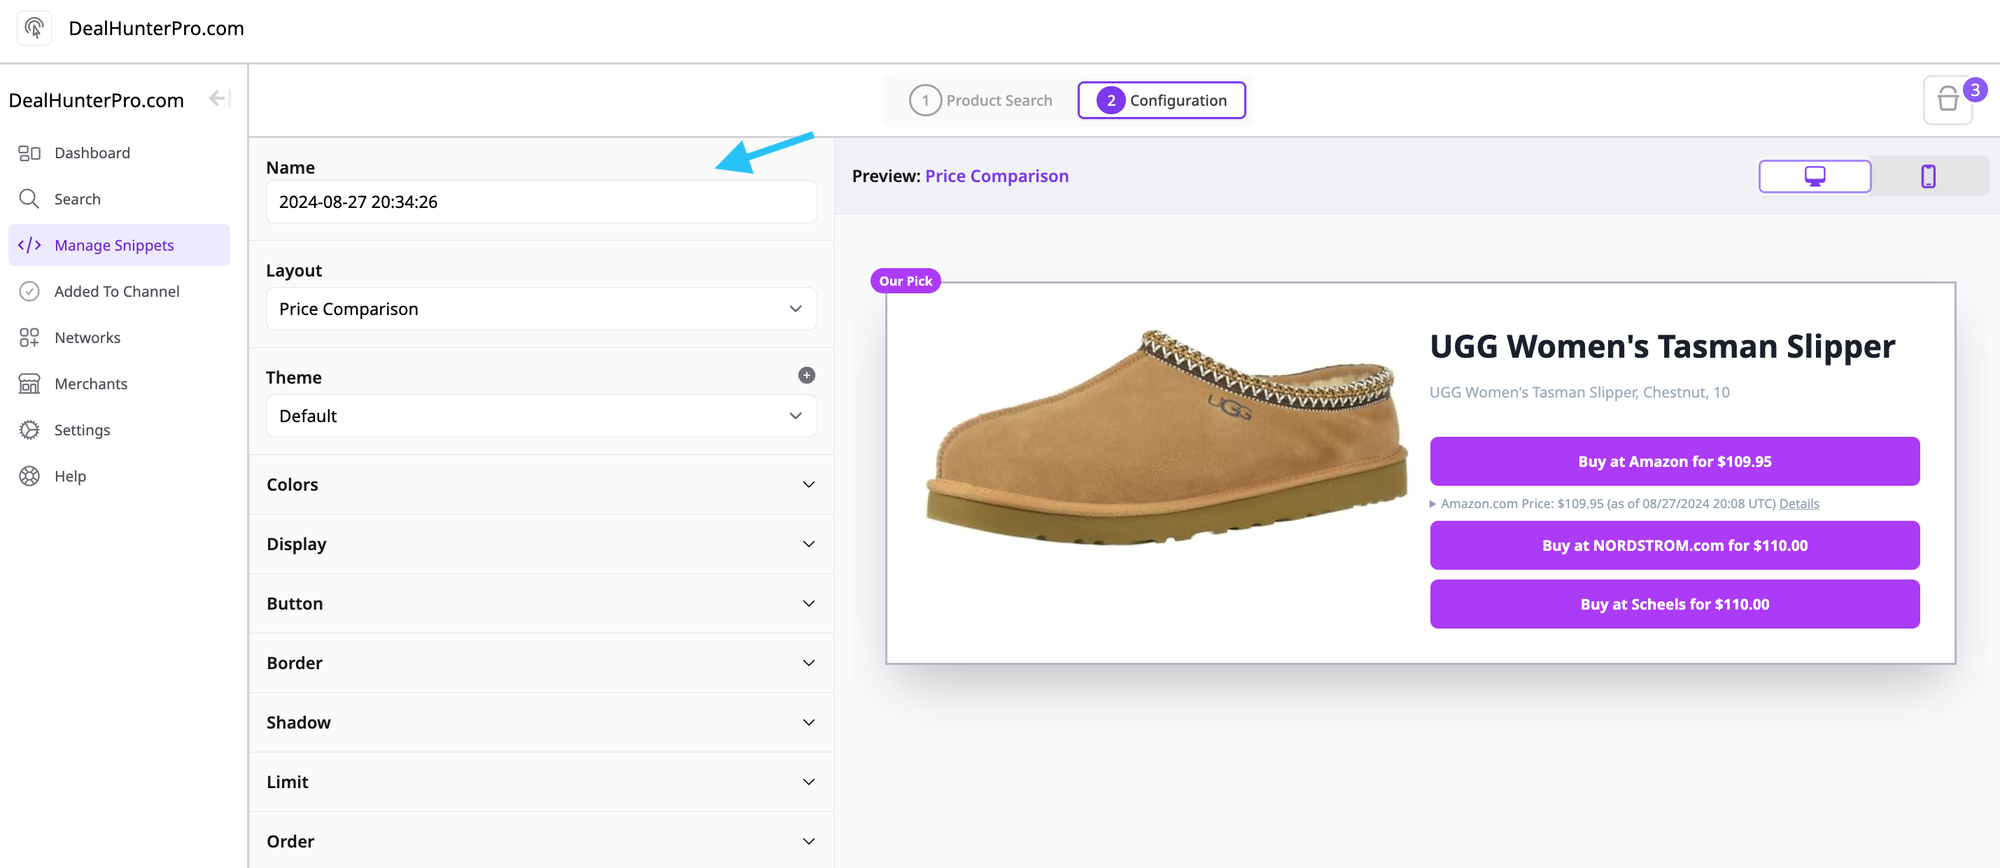
Task: Select the Configuration step tab
Action: coord(1162,100)
